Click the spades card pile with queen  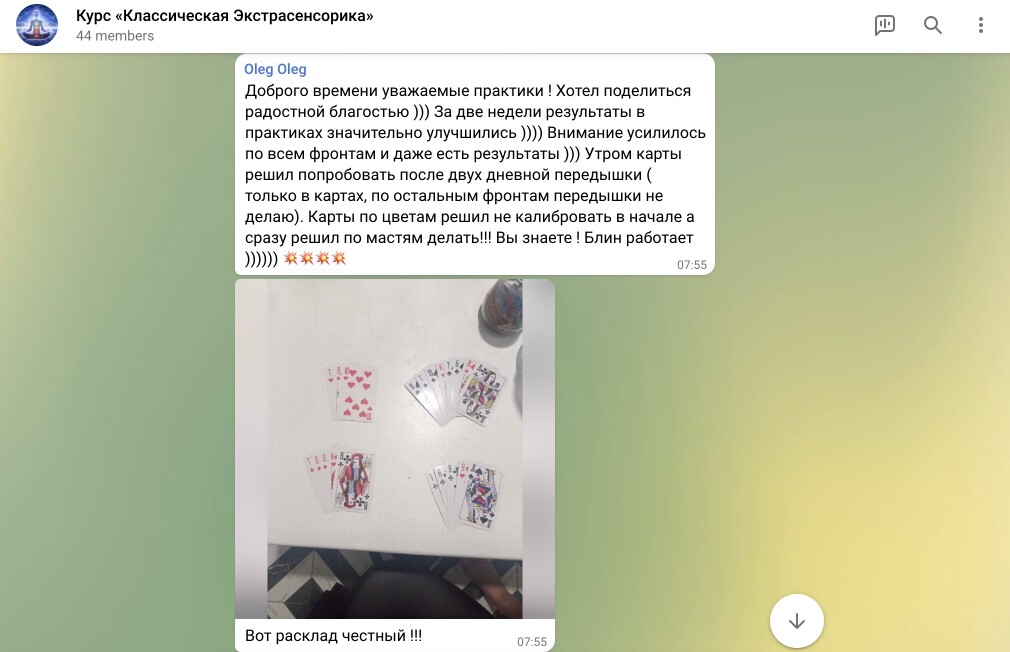[465, 494]
